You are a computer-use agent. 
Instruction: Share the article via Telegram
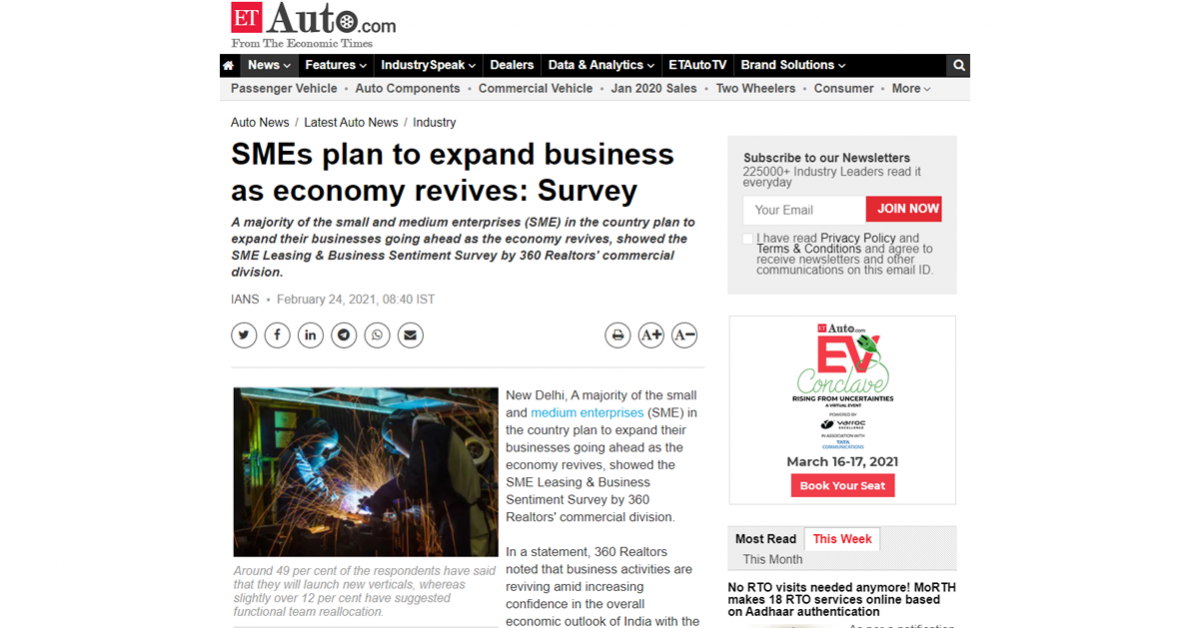point(344,335)
